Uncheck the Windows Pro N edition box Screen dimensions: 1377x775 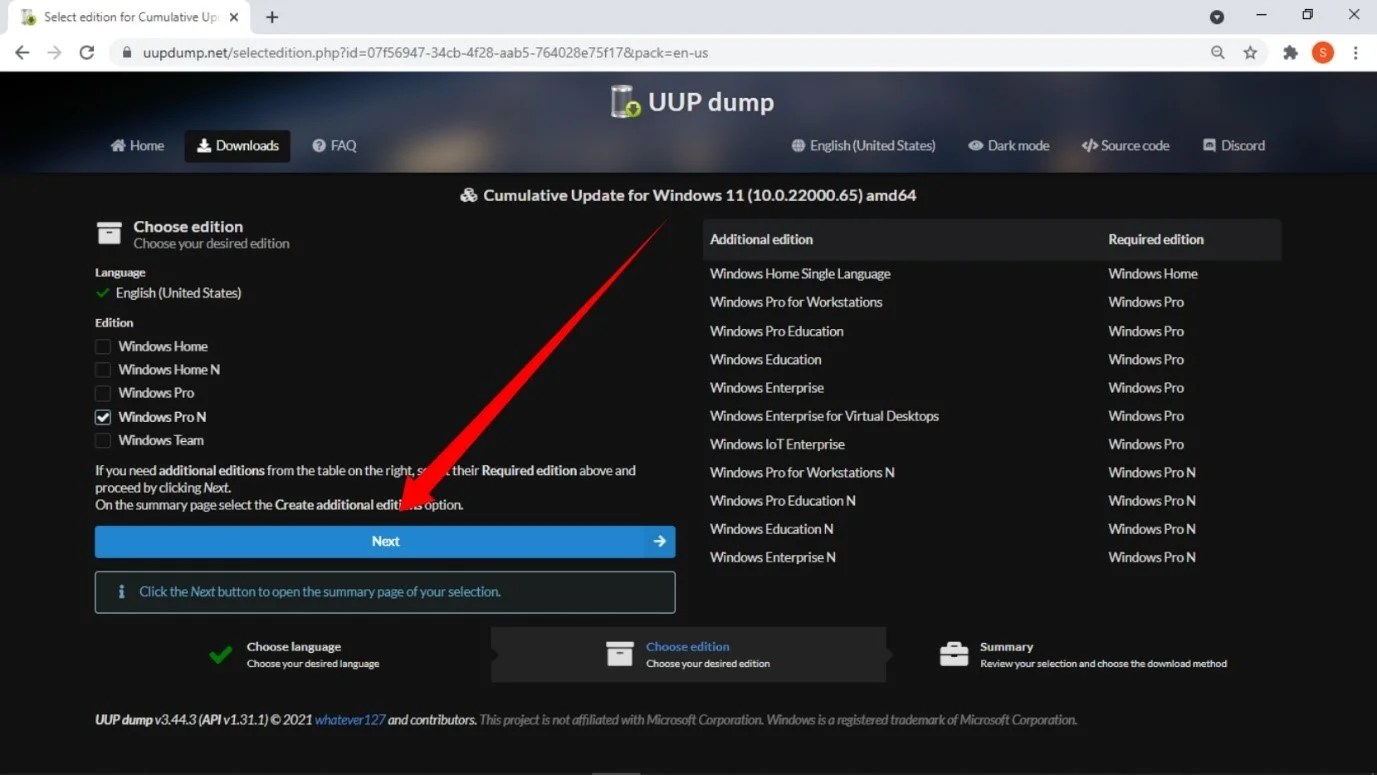103,417
